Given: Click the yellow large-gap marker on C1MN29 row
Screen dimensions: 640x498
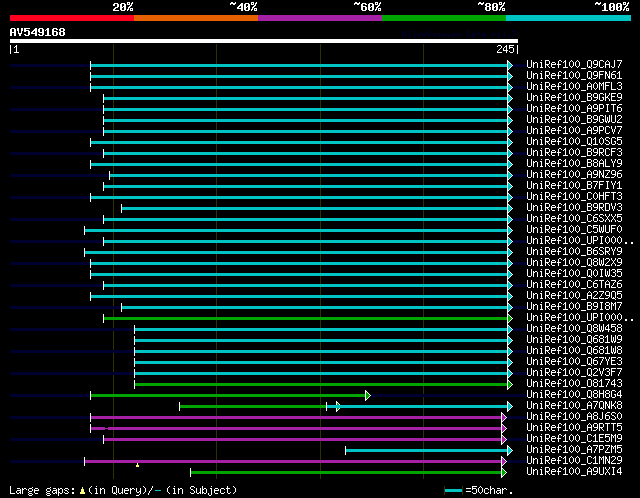Looking at the screenshot, I should [138, 465].
